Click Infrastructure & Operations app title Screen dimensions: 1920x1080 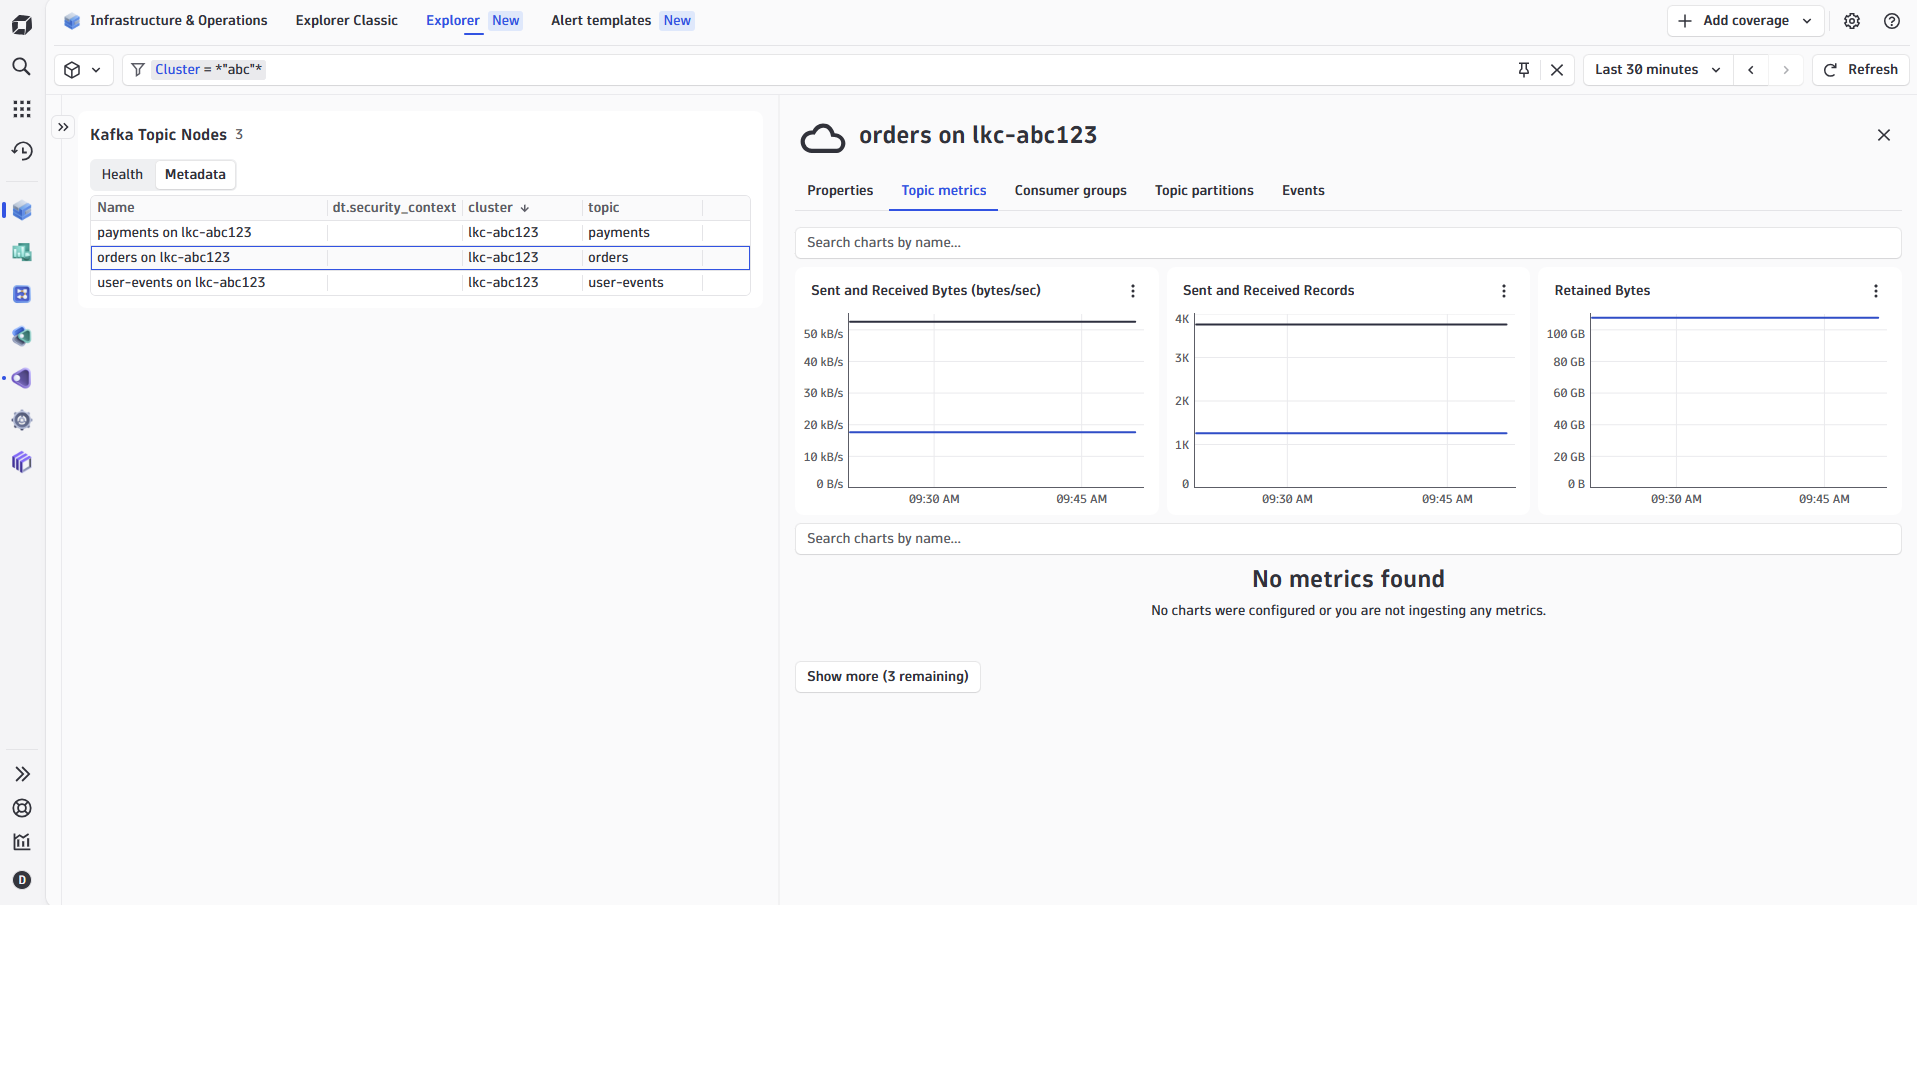179,21
